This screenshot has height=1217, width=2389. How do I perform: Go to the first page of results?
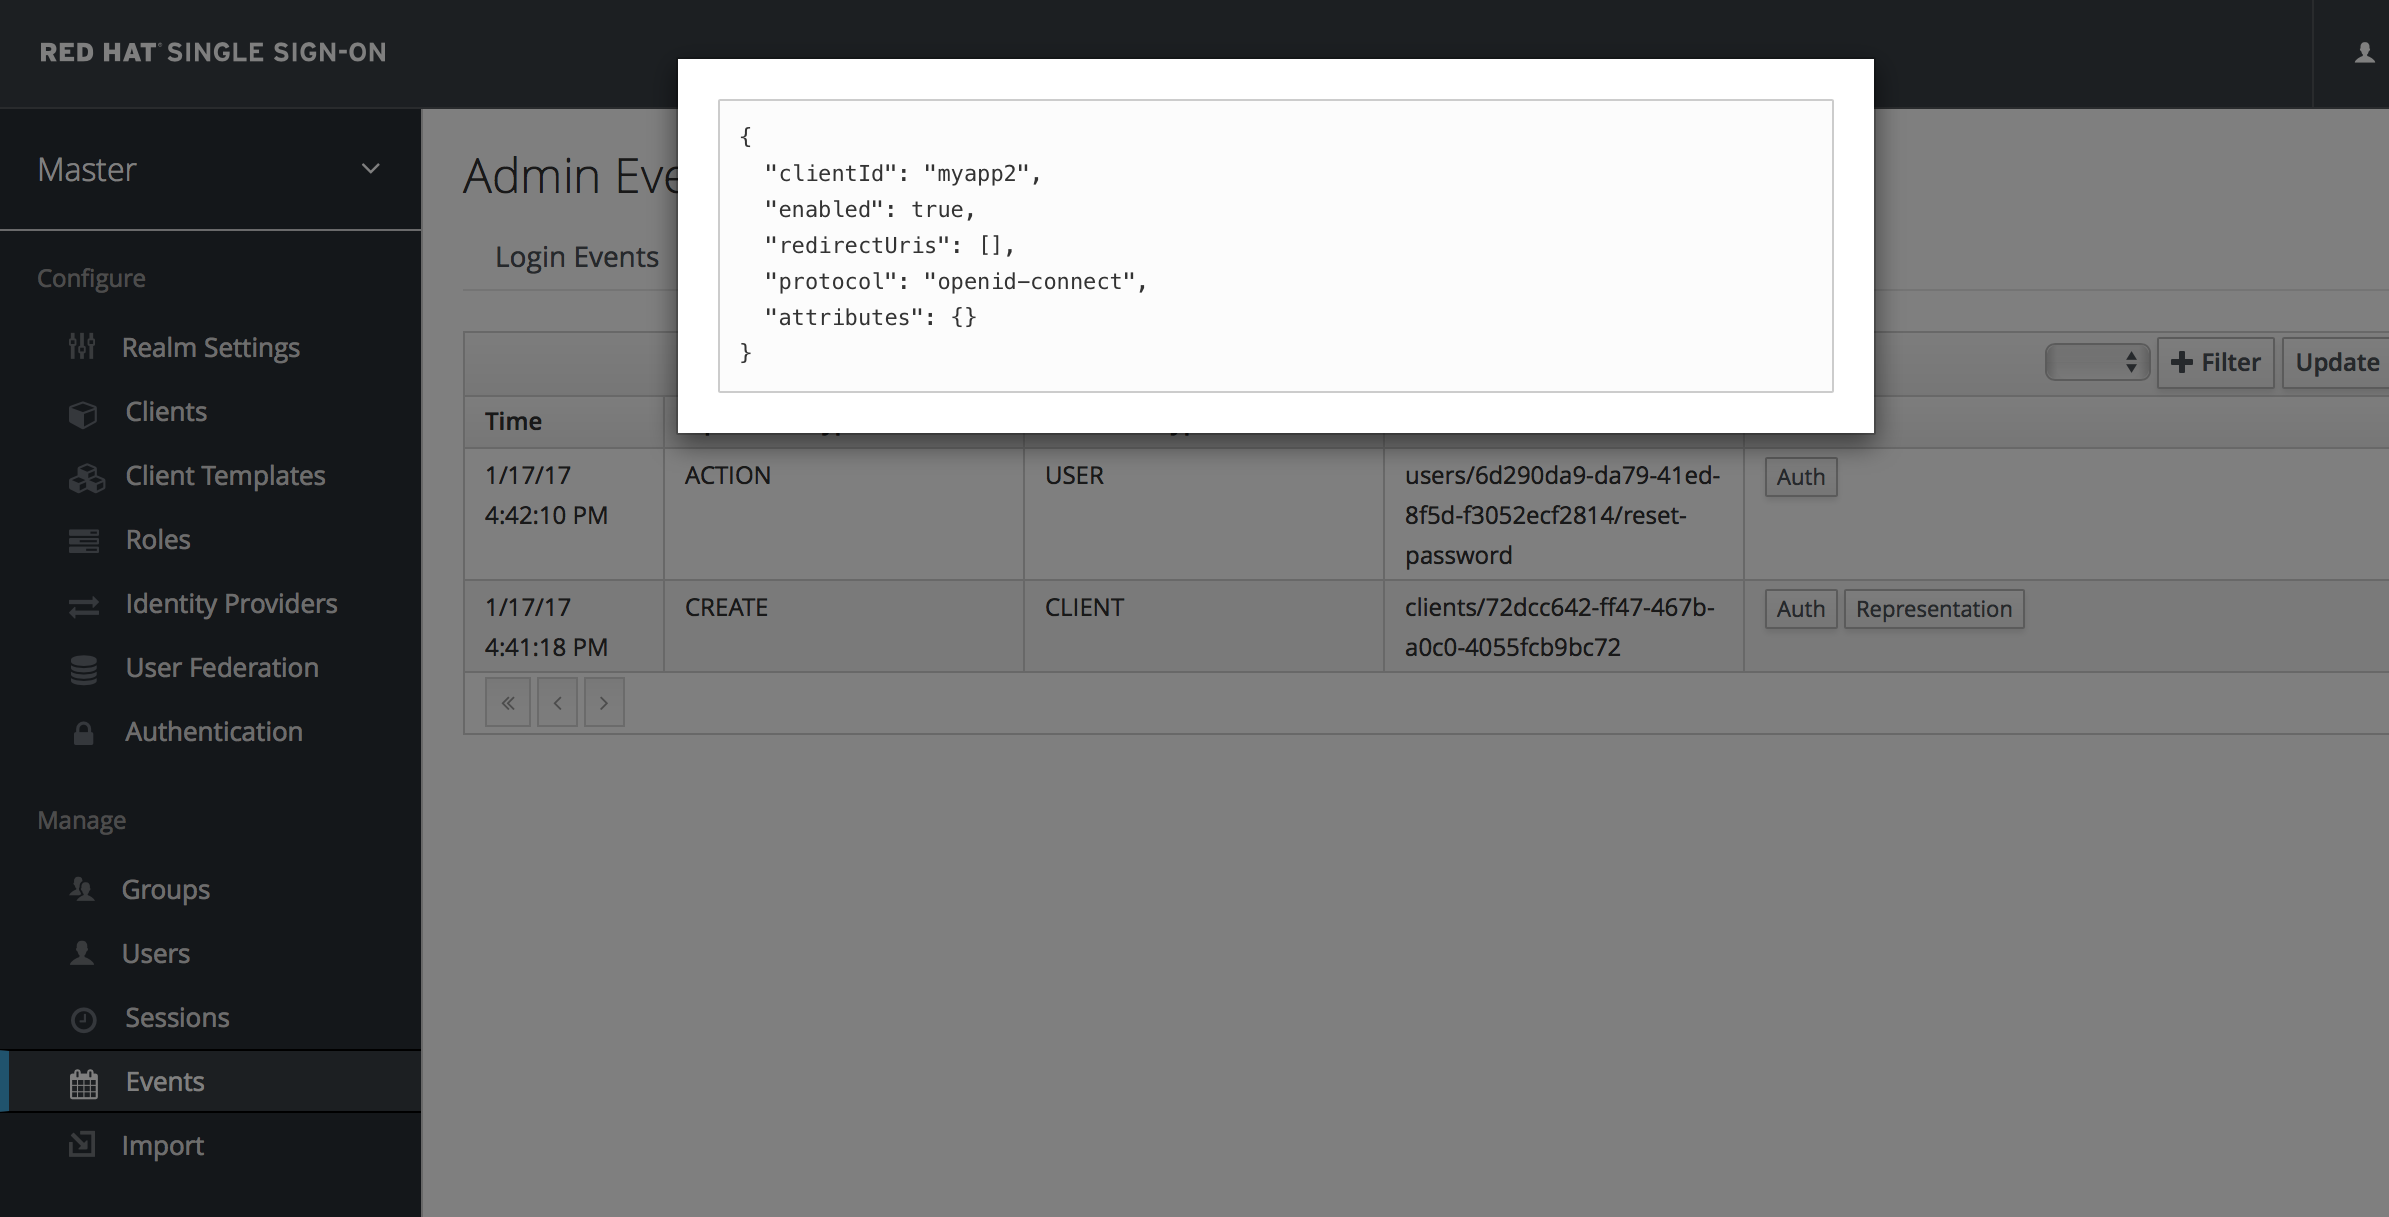(508, 703)
